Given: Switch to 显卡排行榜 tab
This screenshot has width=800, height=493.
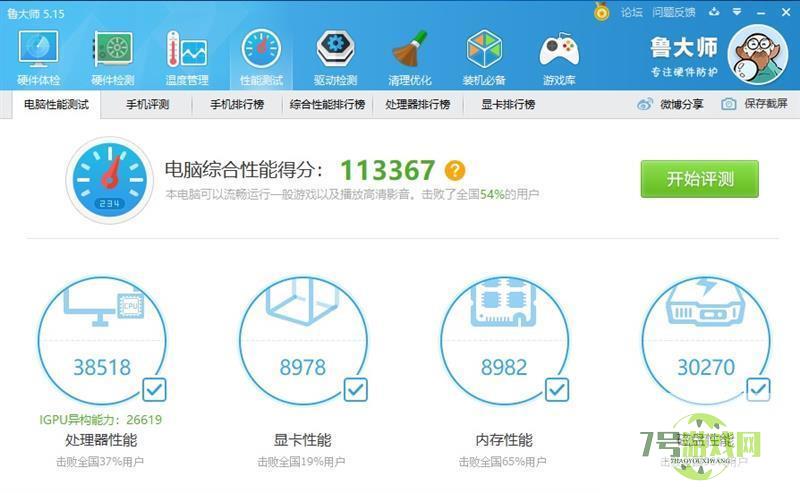Looking at the screenshot, I should (x=508, y=105).
